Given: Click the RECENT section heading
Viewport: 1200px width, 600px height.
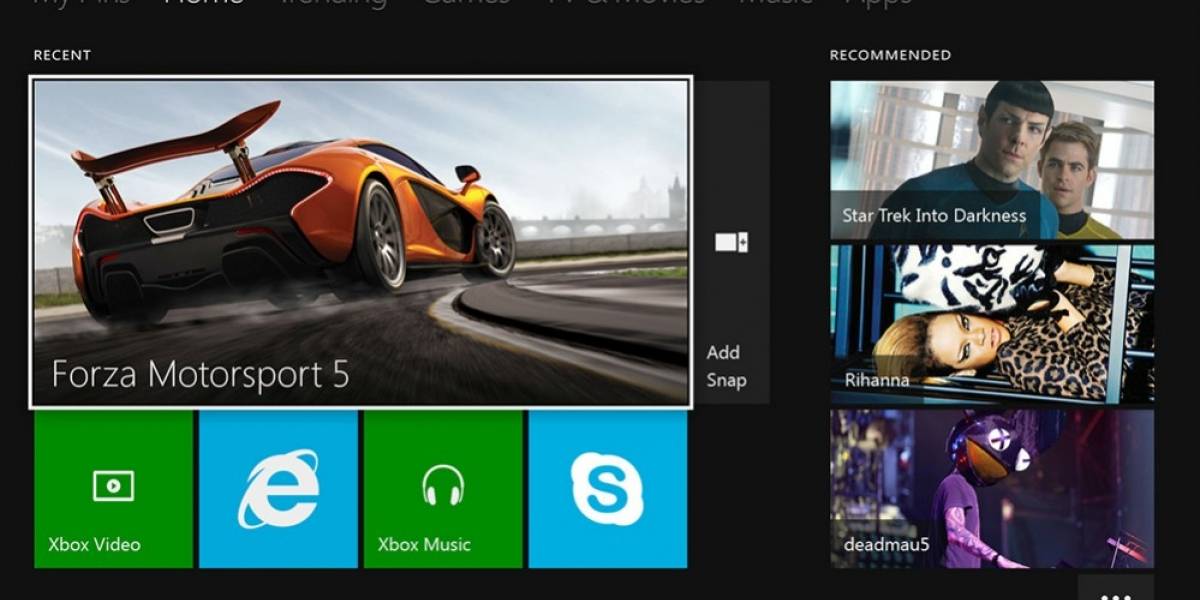Looking at the screenshot, I should click(x=60, y=55).
